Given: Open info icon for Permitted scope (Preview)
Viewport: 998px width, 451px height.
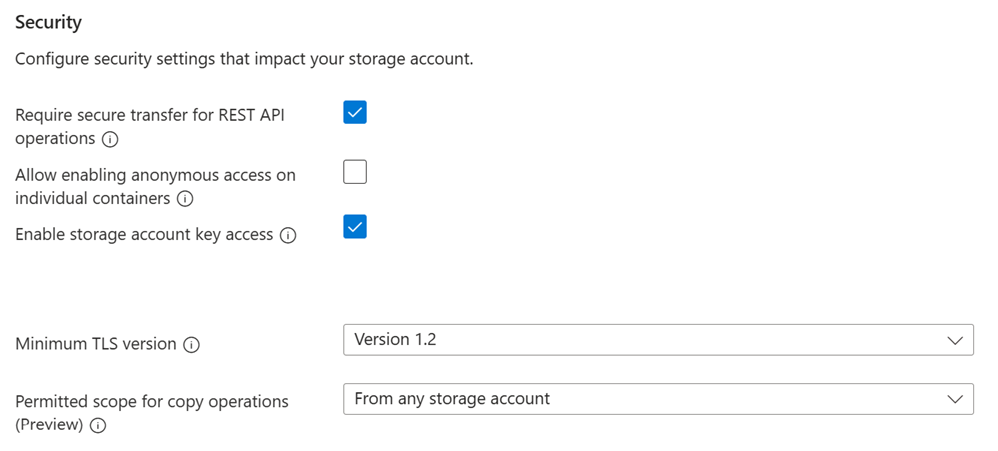Looking at the screenshot, I should pos(98,426).
